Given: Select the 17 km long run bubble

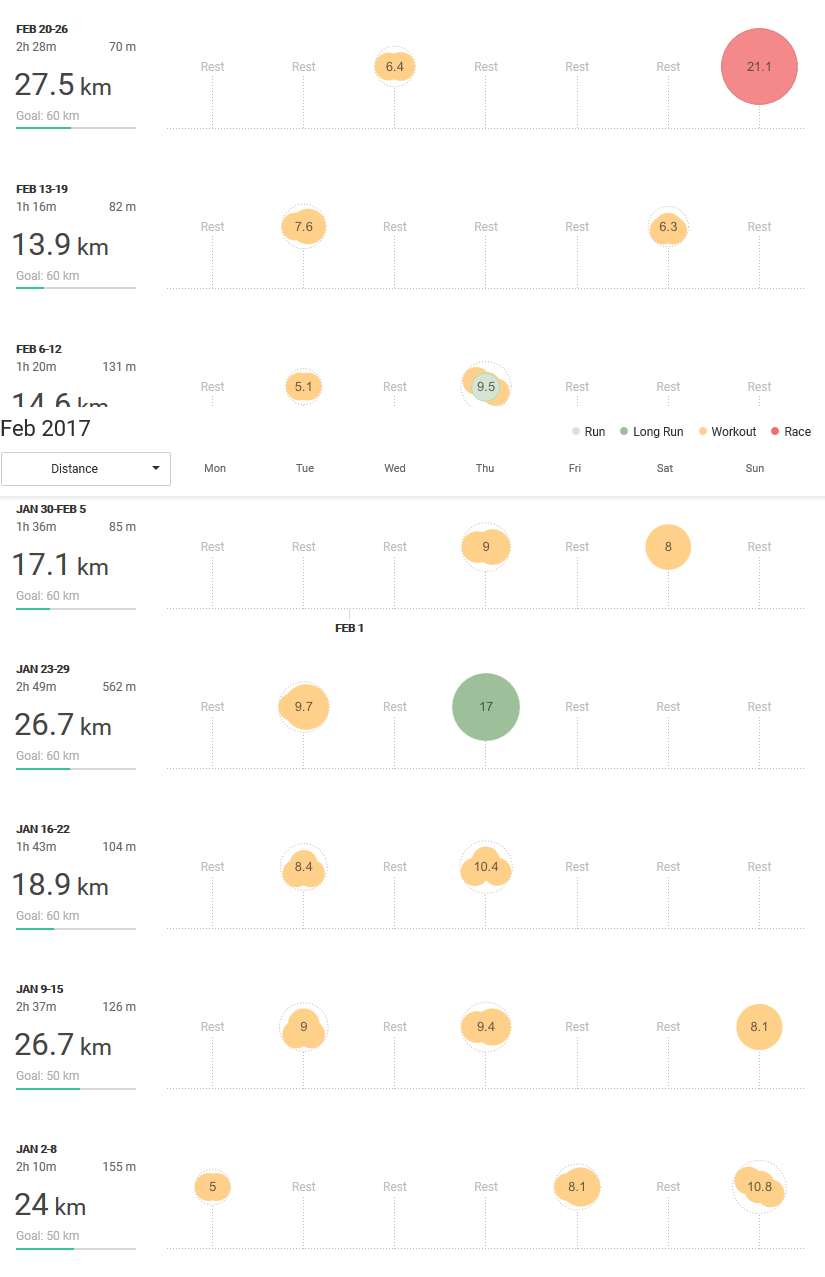Looking at the screenshot, I should (x=486, y=707).
